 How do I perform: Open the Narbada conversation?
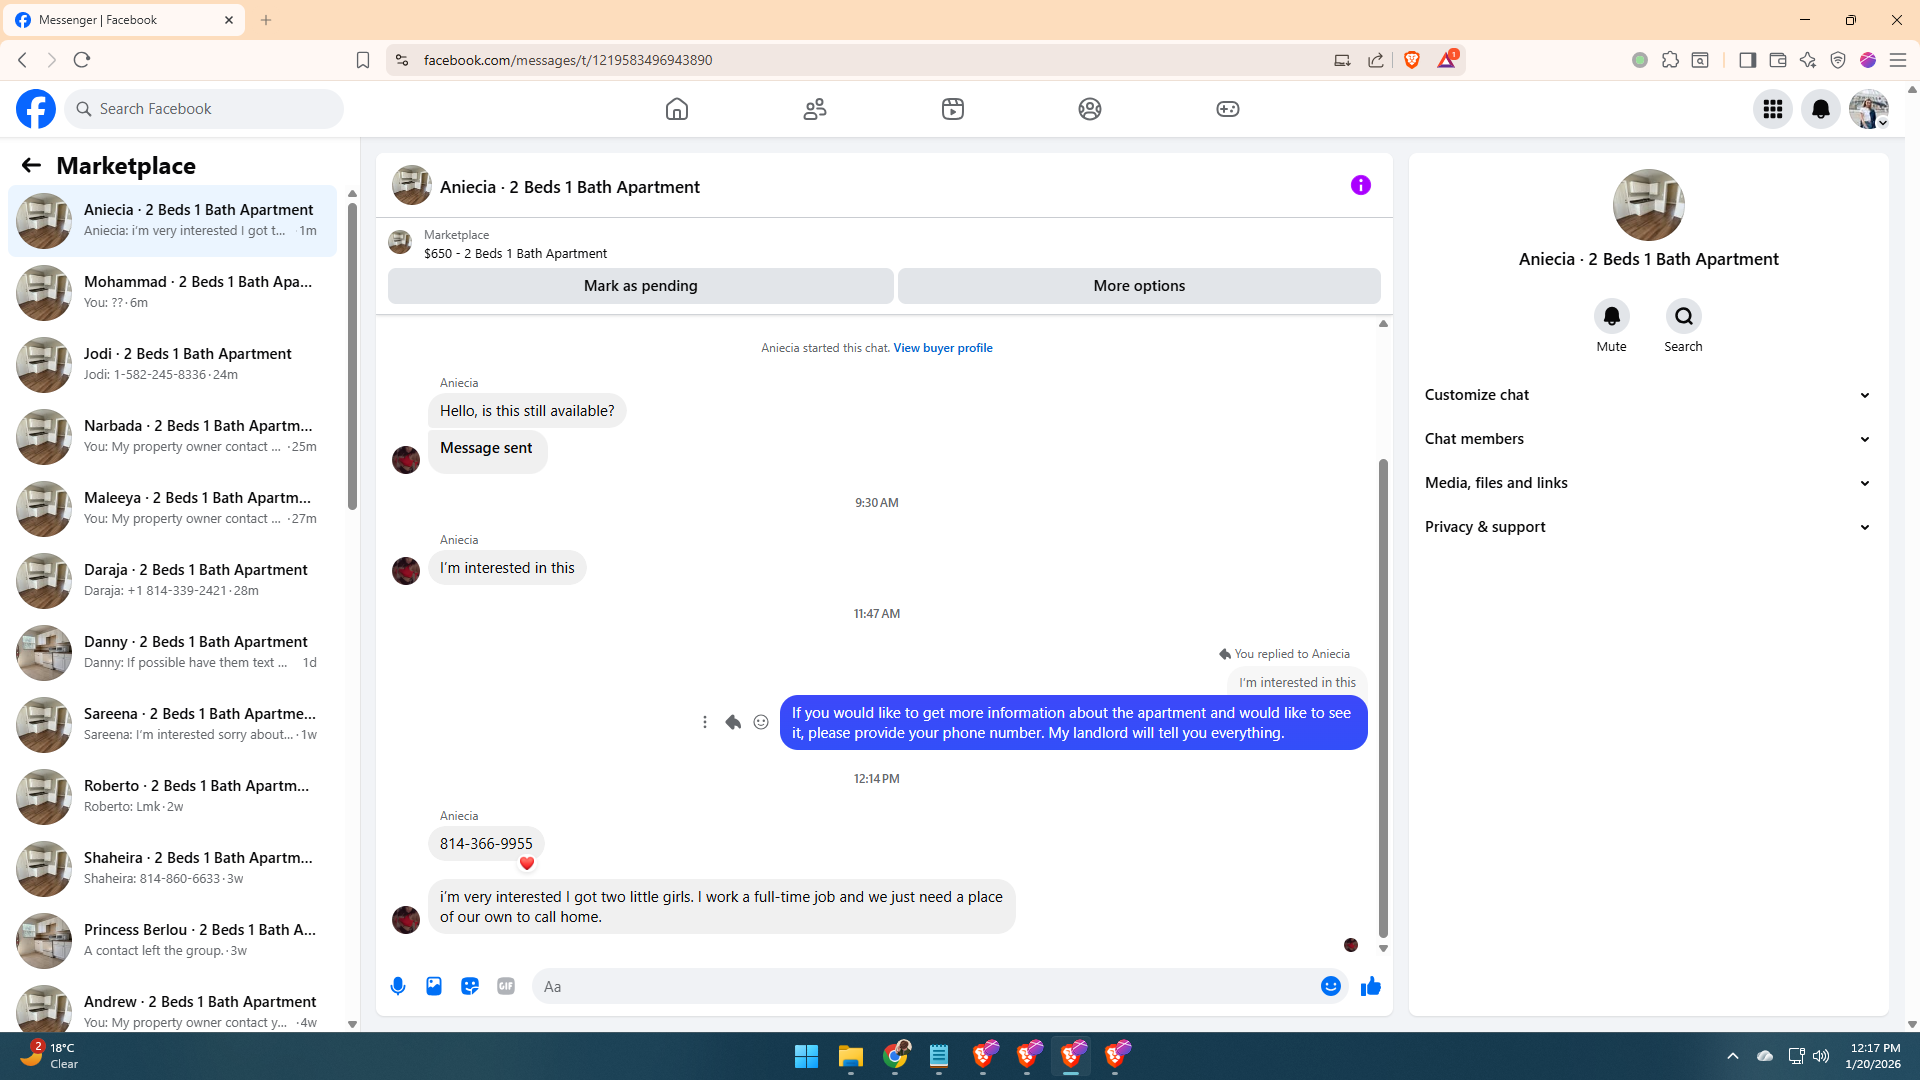pos(173,436)
